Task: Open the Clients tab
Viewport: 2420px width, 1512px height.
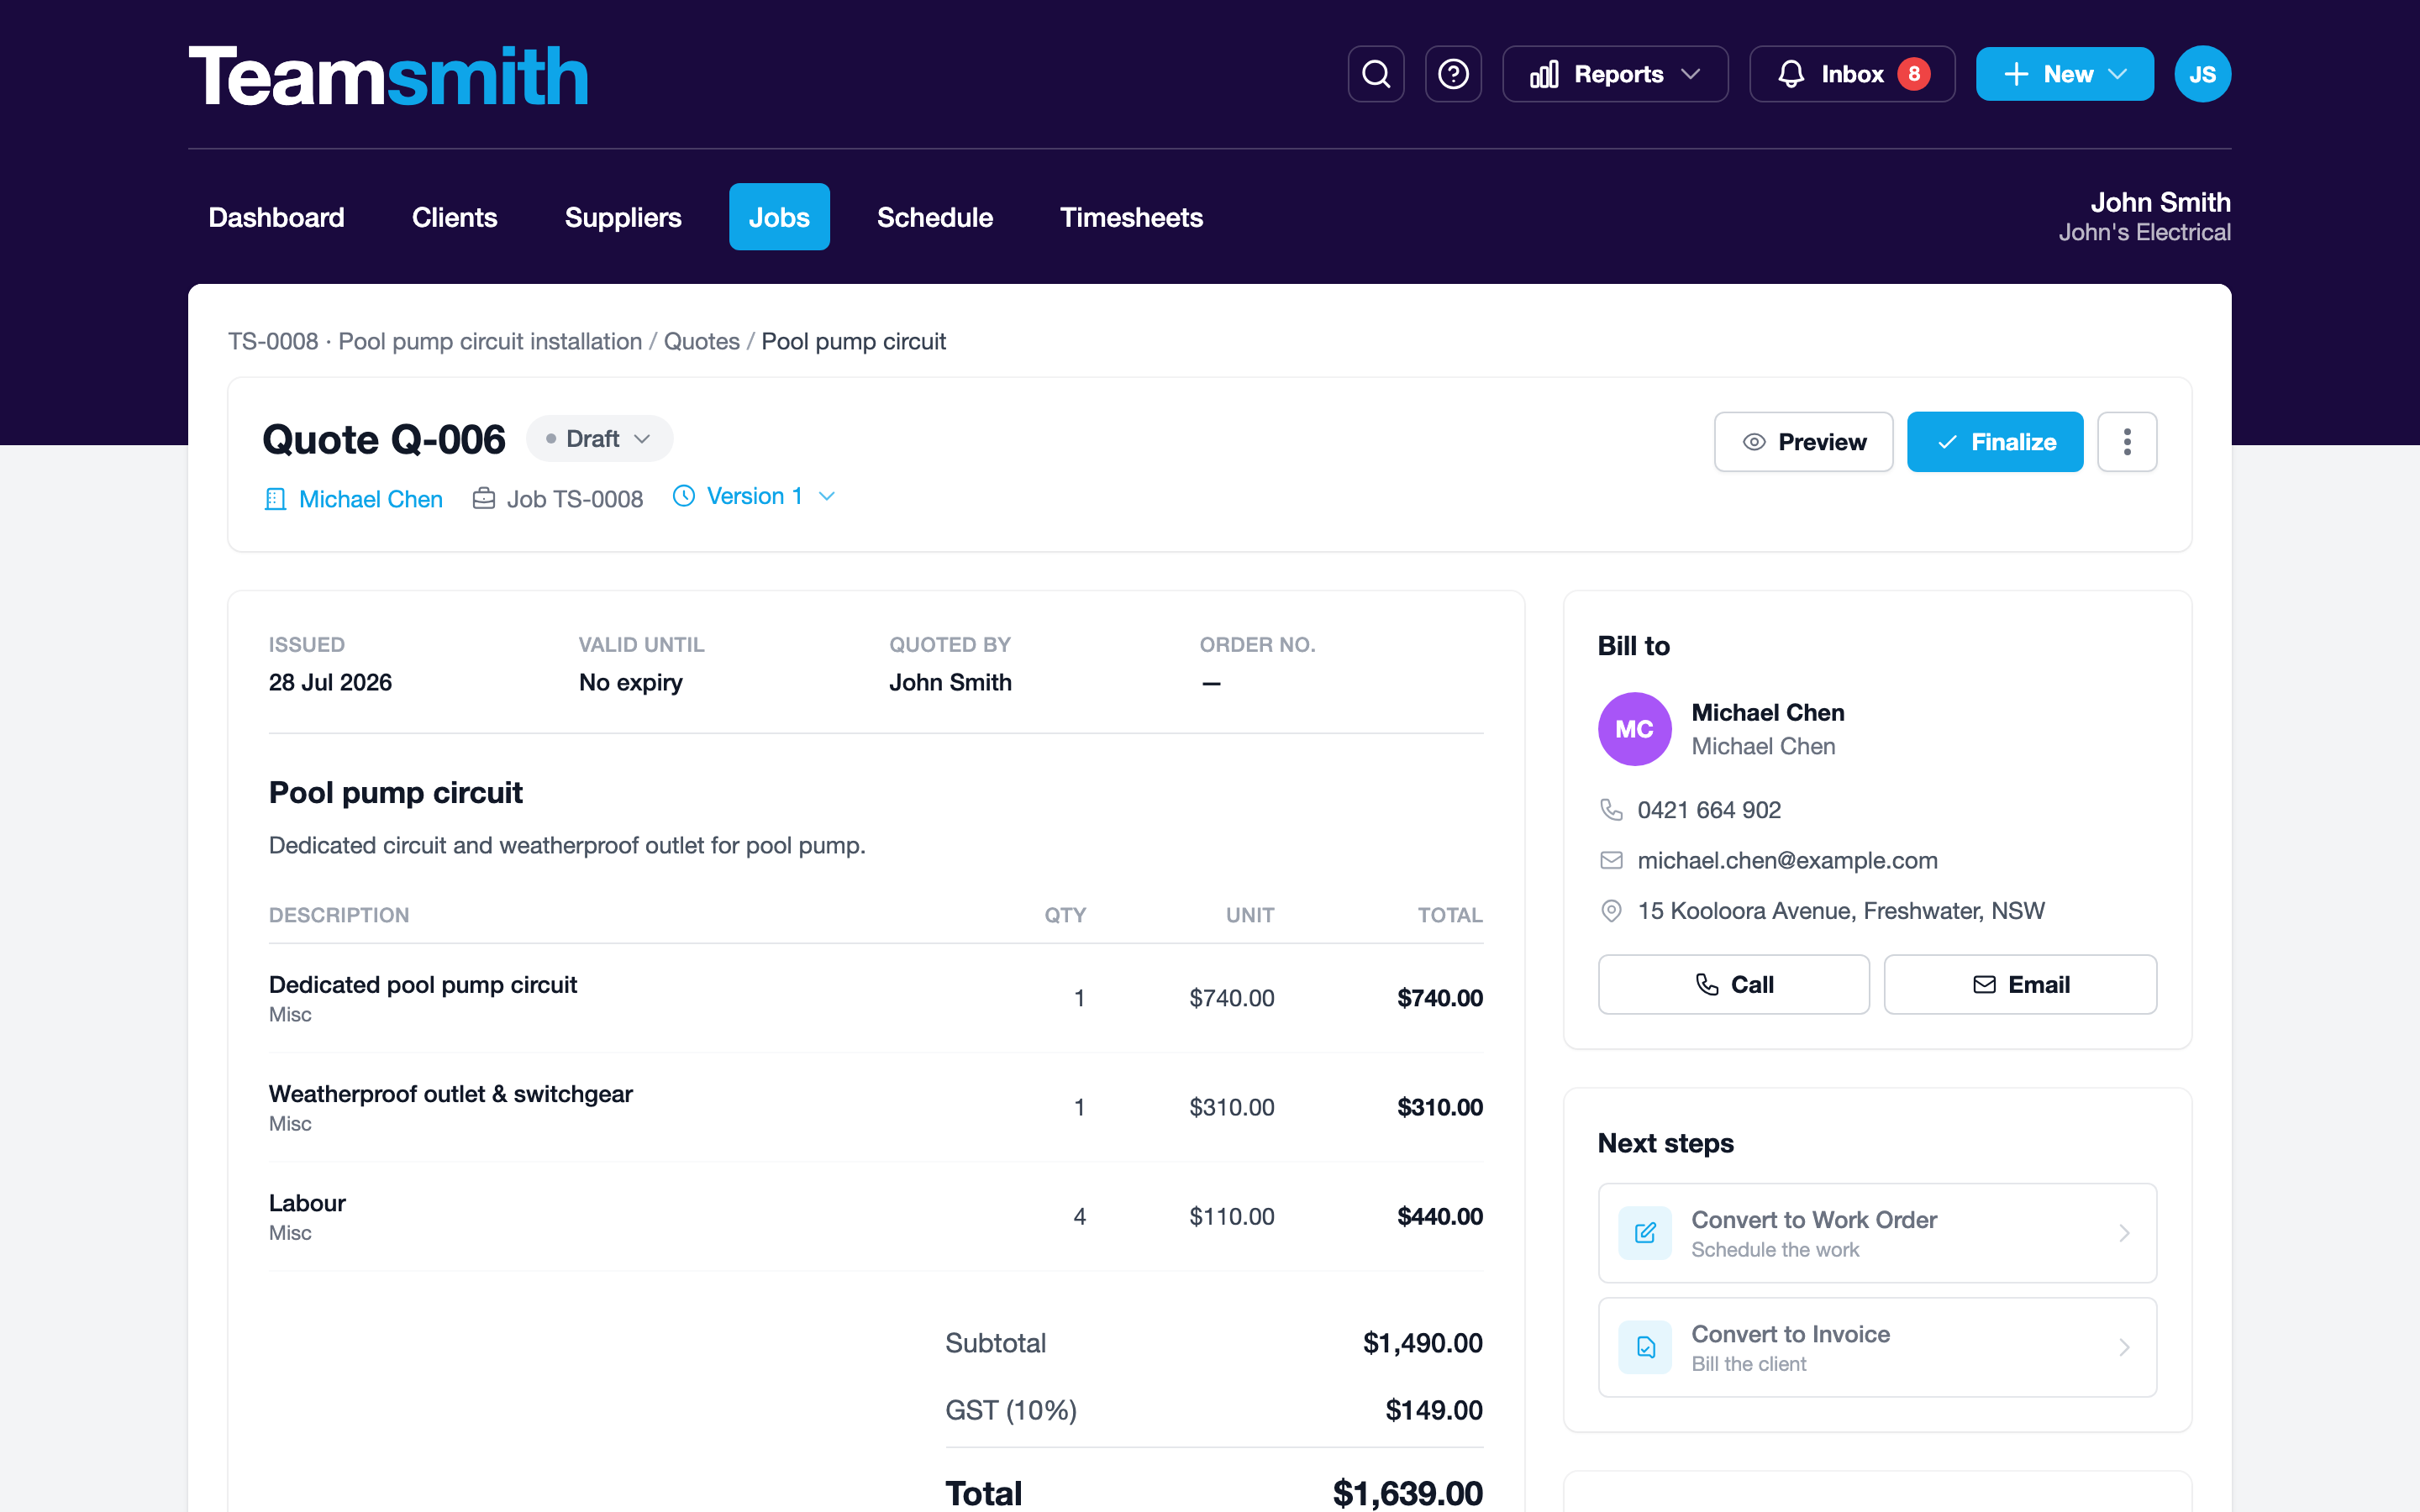Action: (454, 217)
